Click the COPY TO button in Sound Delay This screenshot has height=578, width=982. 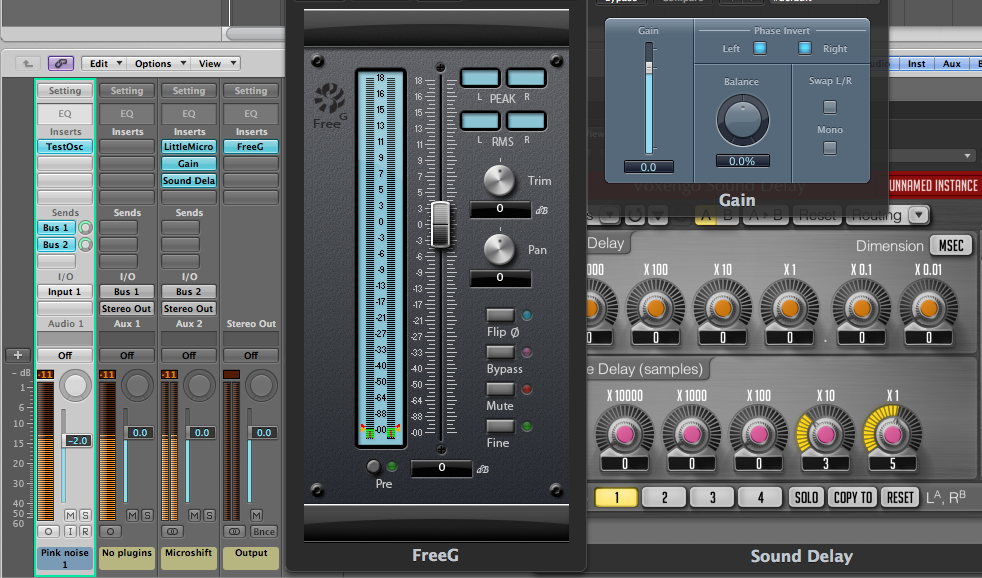853,497
